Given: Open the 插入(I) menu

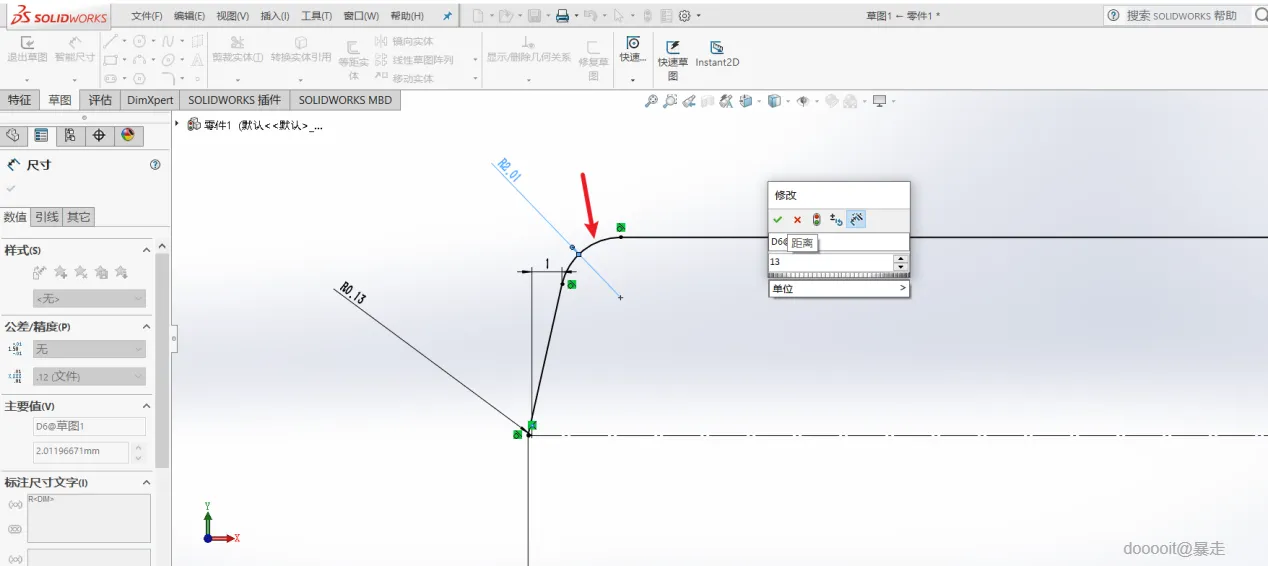Looking at the screenshot, I should [x=275, y=16].
